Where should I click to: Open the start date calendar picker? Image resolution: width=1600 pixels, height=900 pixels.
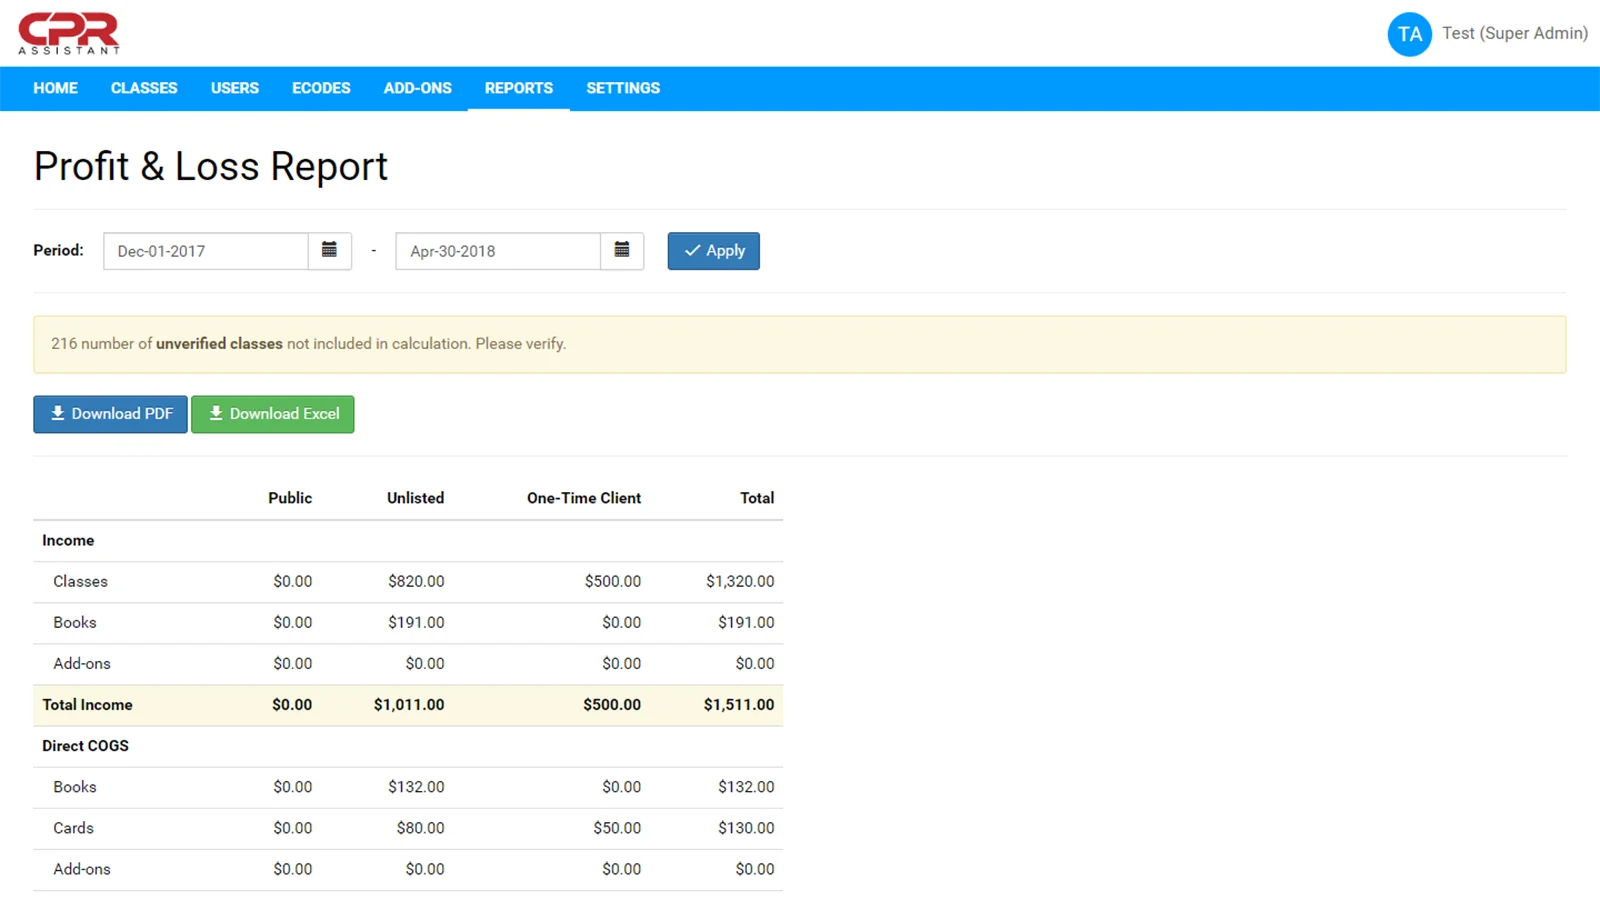click(x=329, y=251)
